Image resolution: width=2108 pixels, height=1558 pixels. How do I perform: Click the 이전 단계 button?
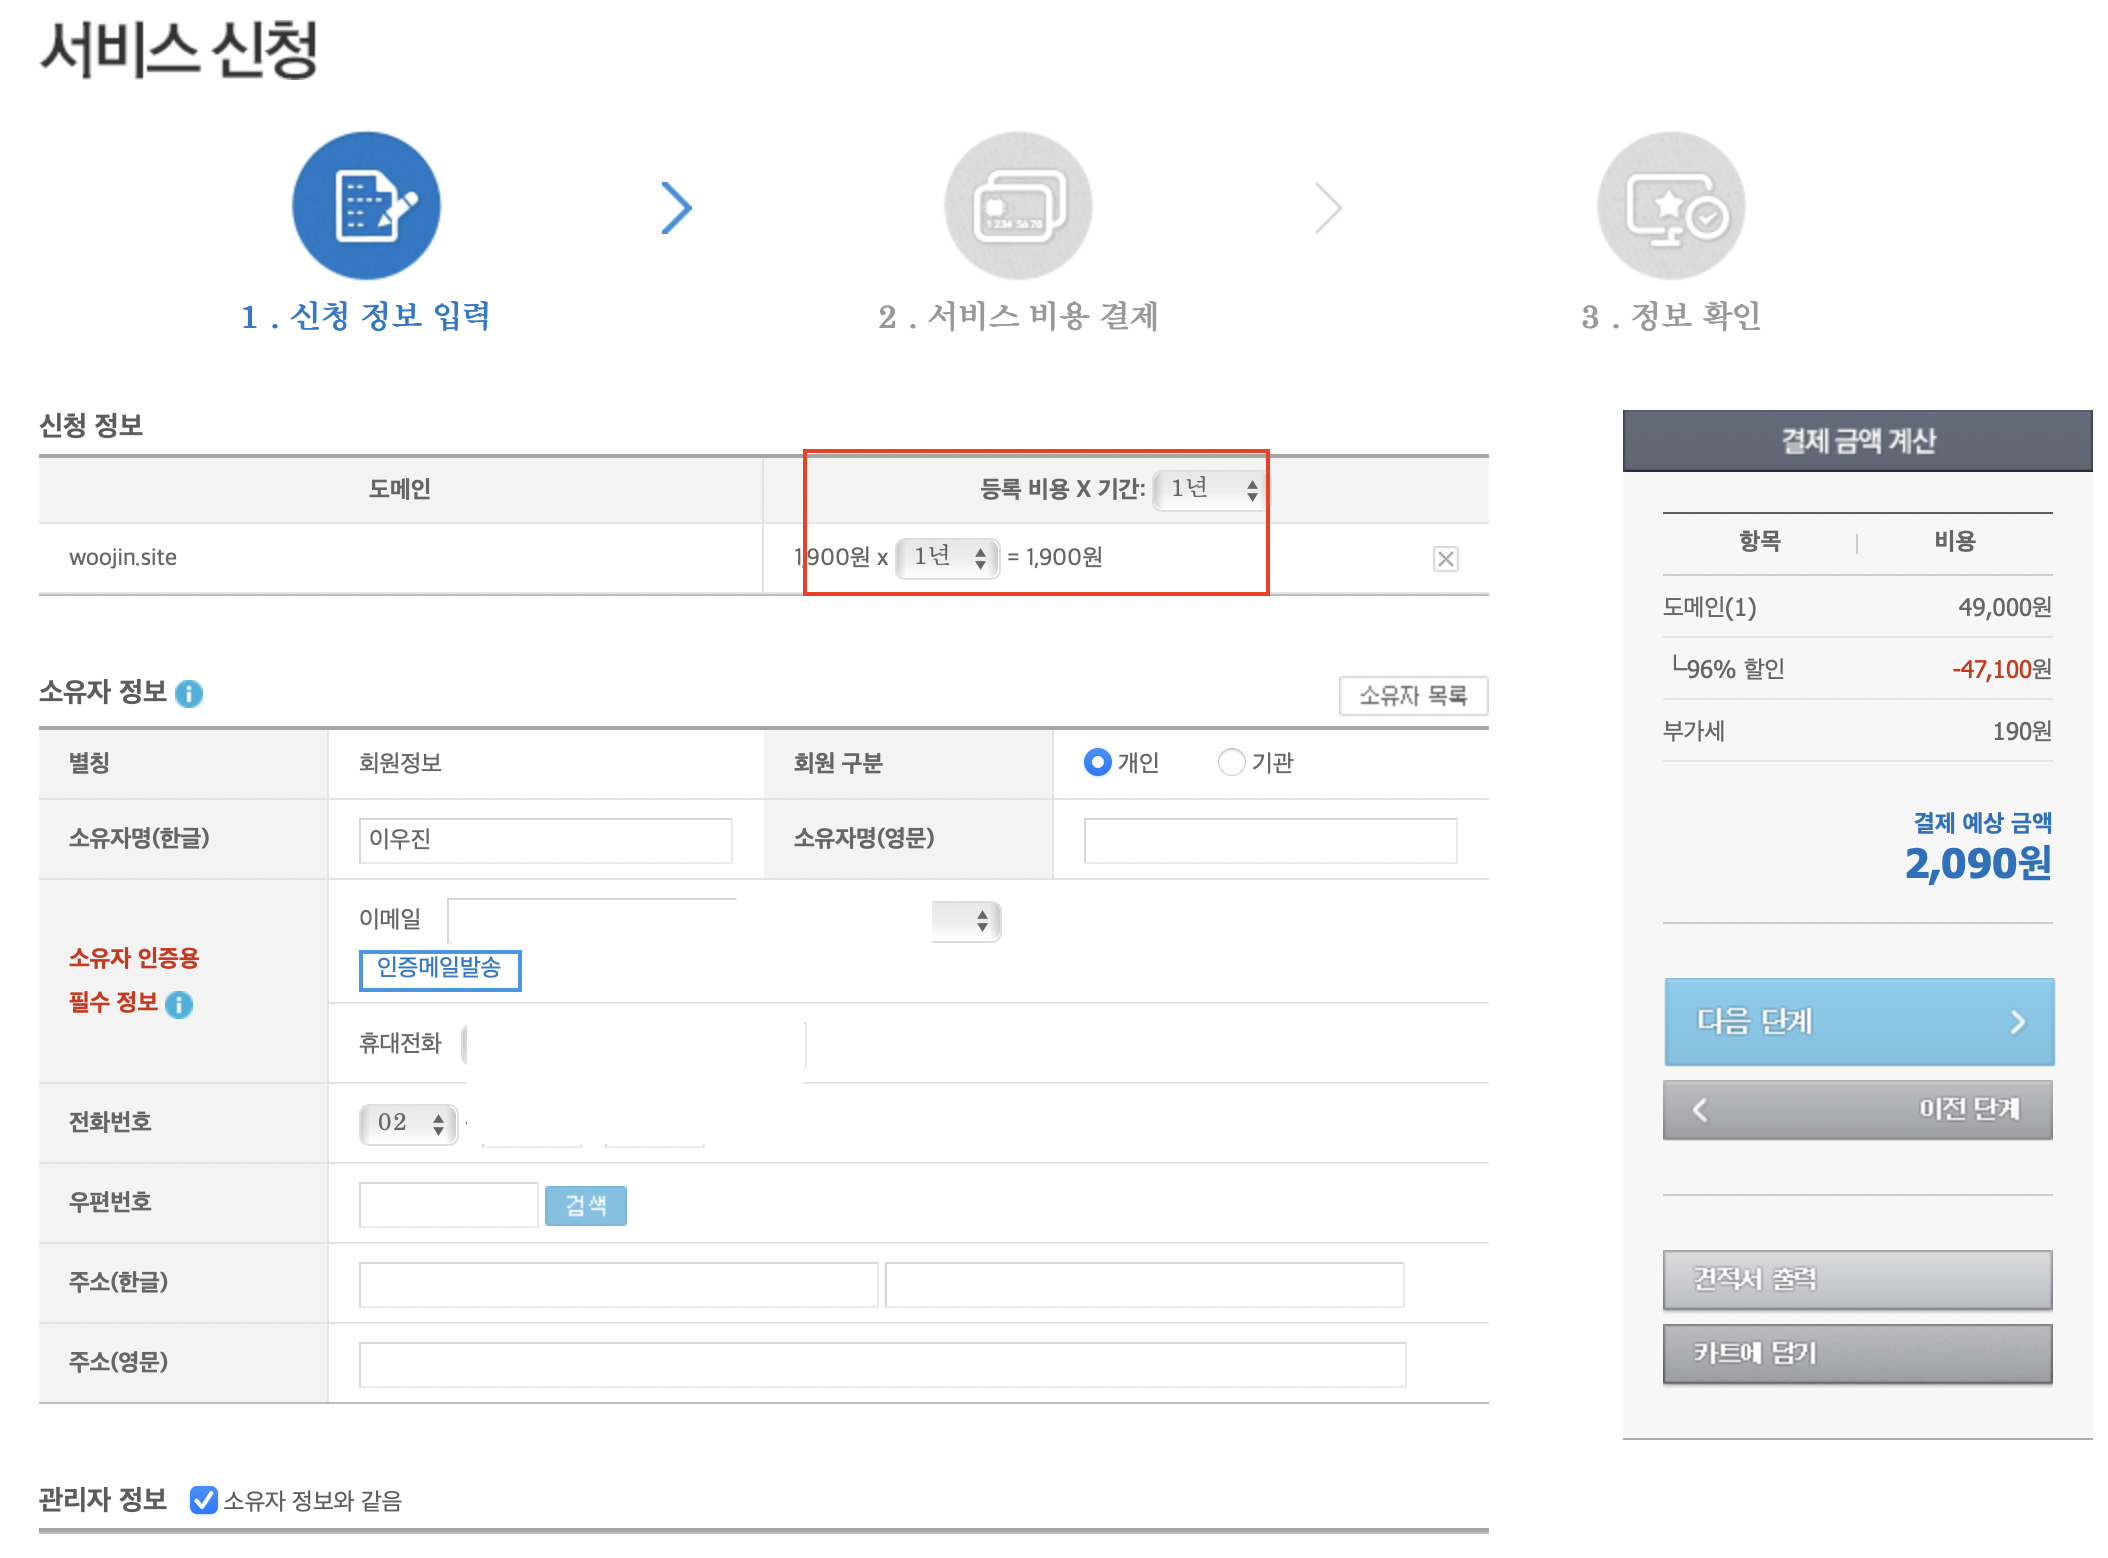click(x=1857, y=1109)
